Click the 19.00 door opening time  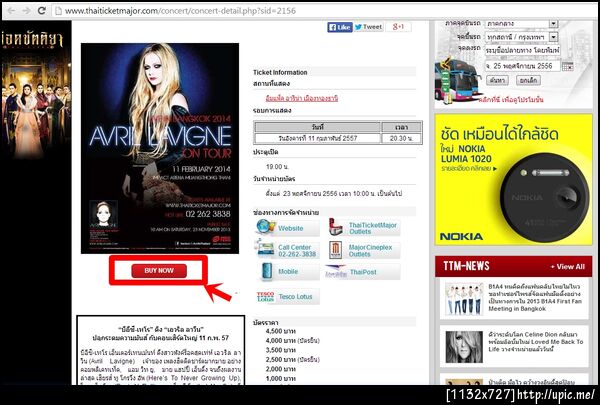coord(277,167)
